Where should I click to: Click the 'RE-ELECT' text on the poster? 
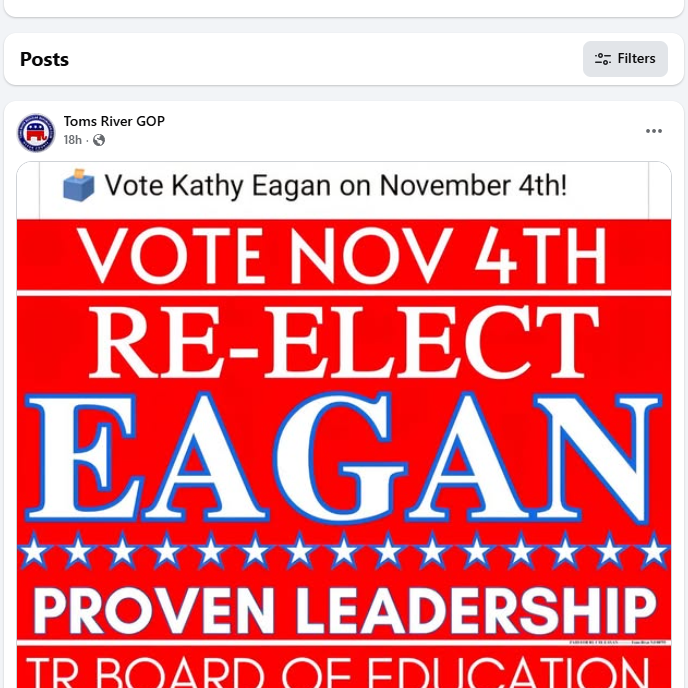(343, 340)
